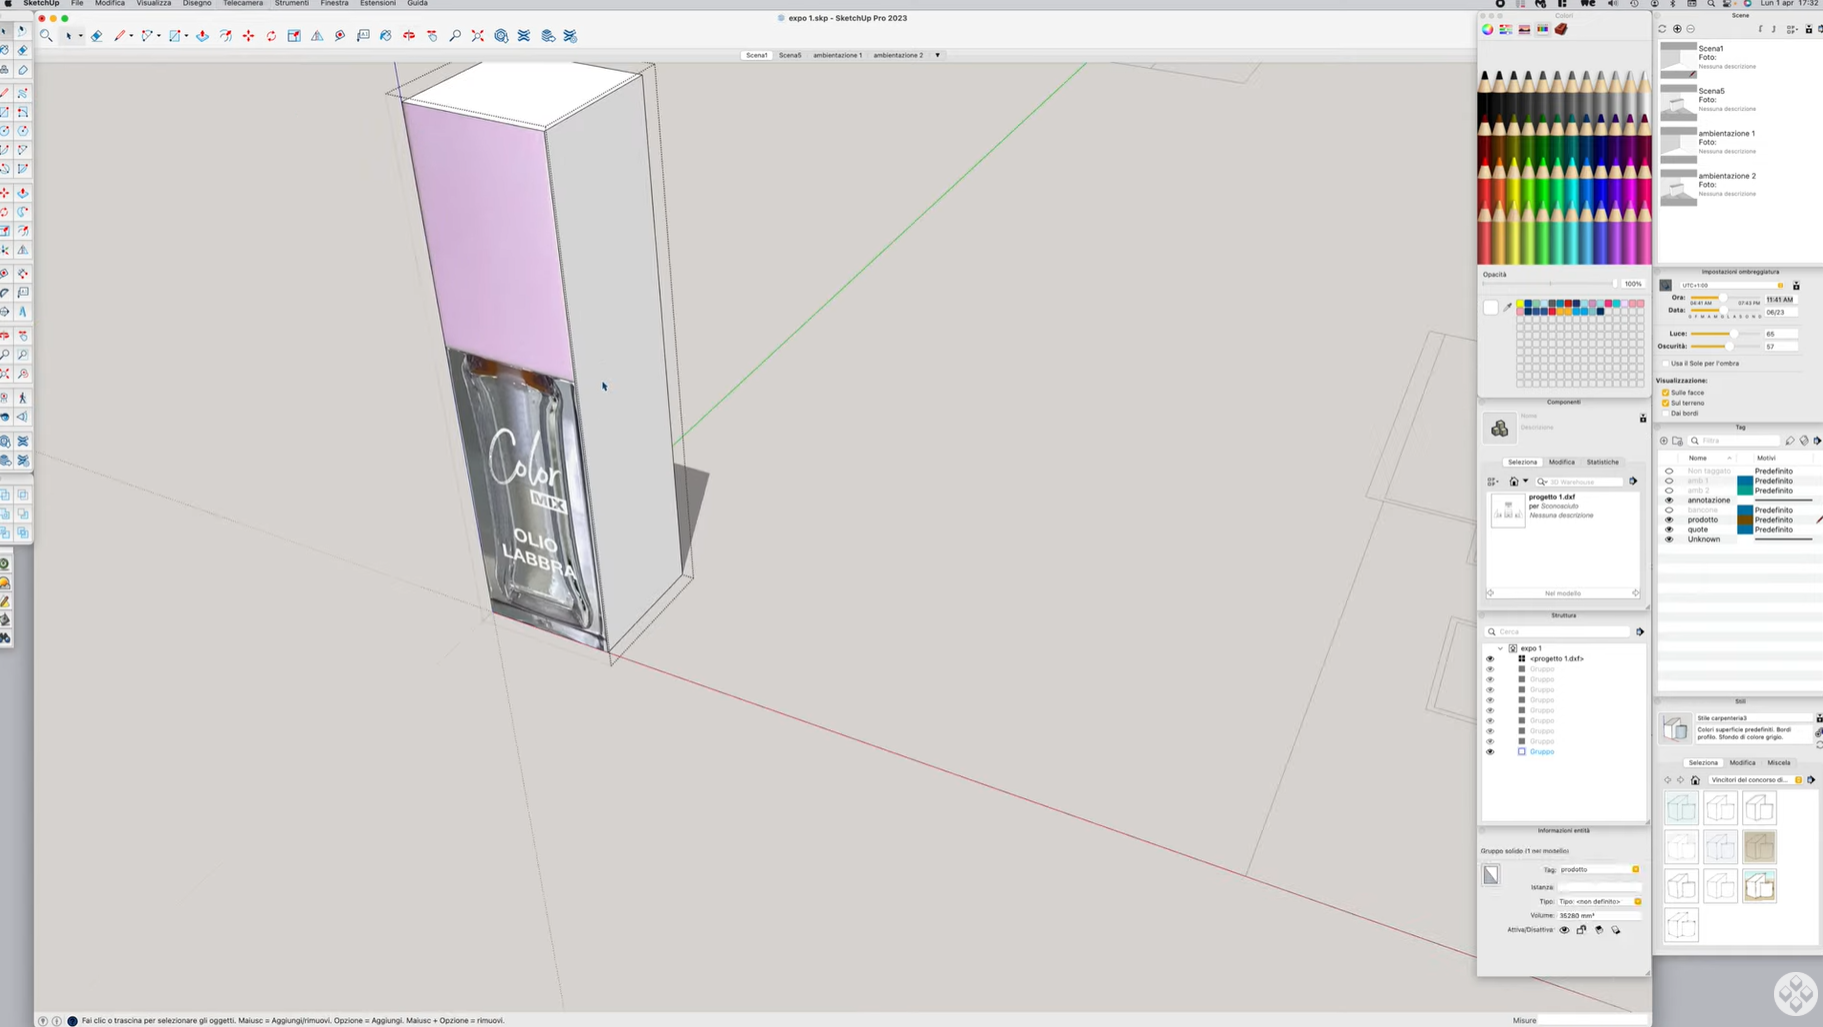Click the add tag plus icon
The image size is (1823, 1027).
coord(1664,441)
